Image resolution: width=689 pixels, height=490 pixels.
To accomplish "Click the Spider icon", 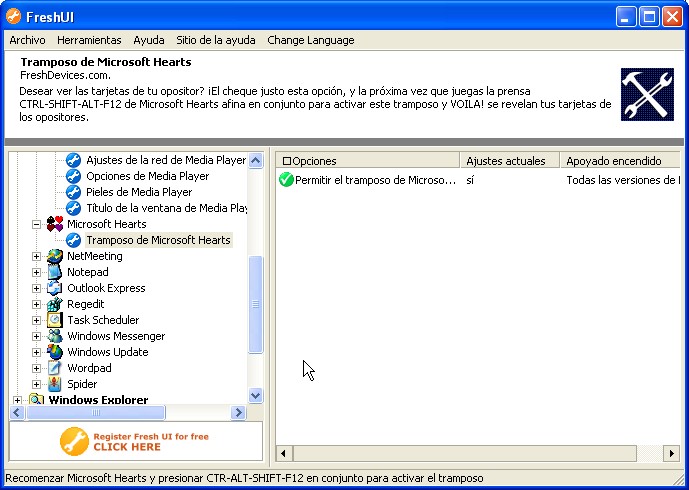I will pos(55,384).
